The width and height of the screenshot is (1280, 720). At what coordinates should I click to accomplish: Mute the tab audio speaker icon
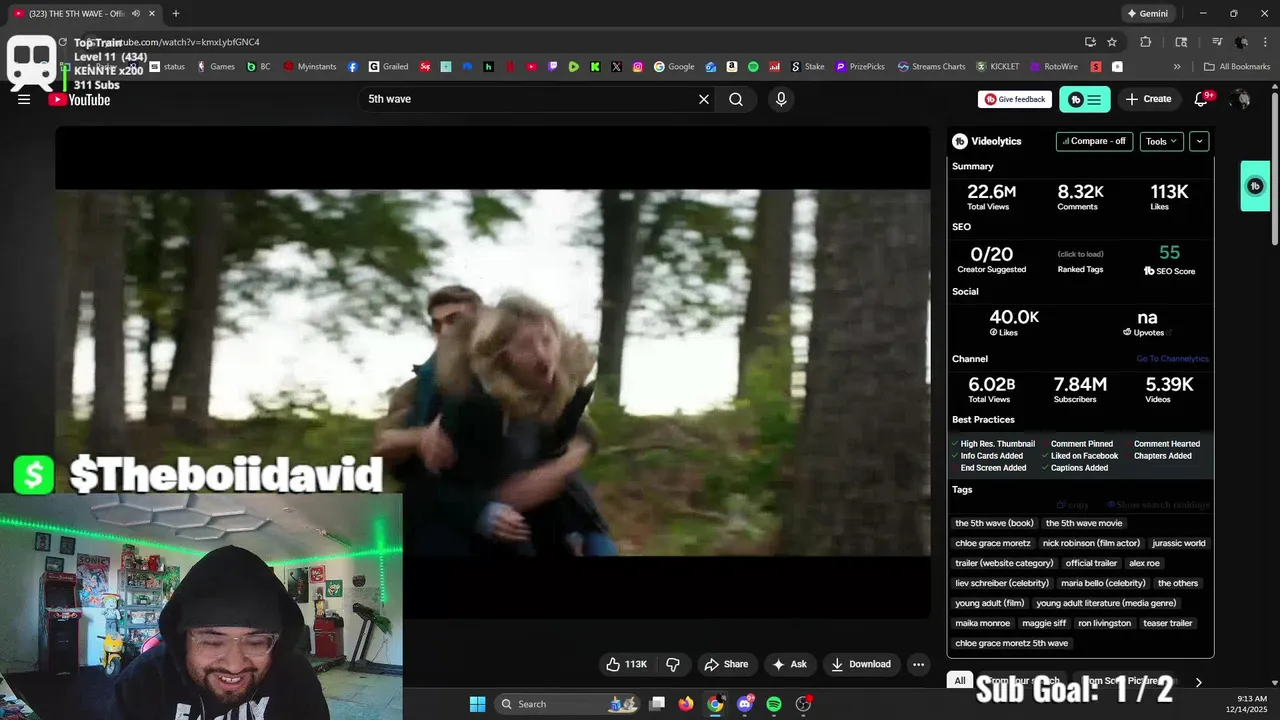[x=136, y=14]
